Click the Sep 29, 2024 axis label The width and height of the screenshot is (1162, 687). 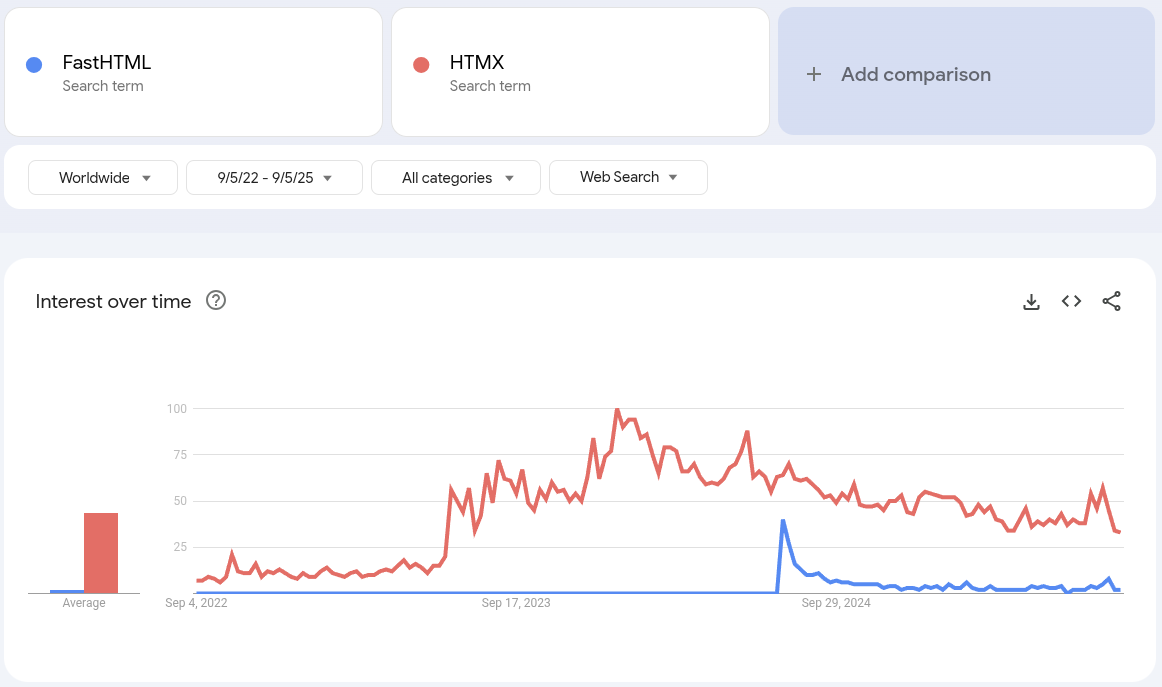(836, 603)
